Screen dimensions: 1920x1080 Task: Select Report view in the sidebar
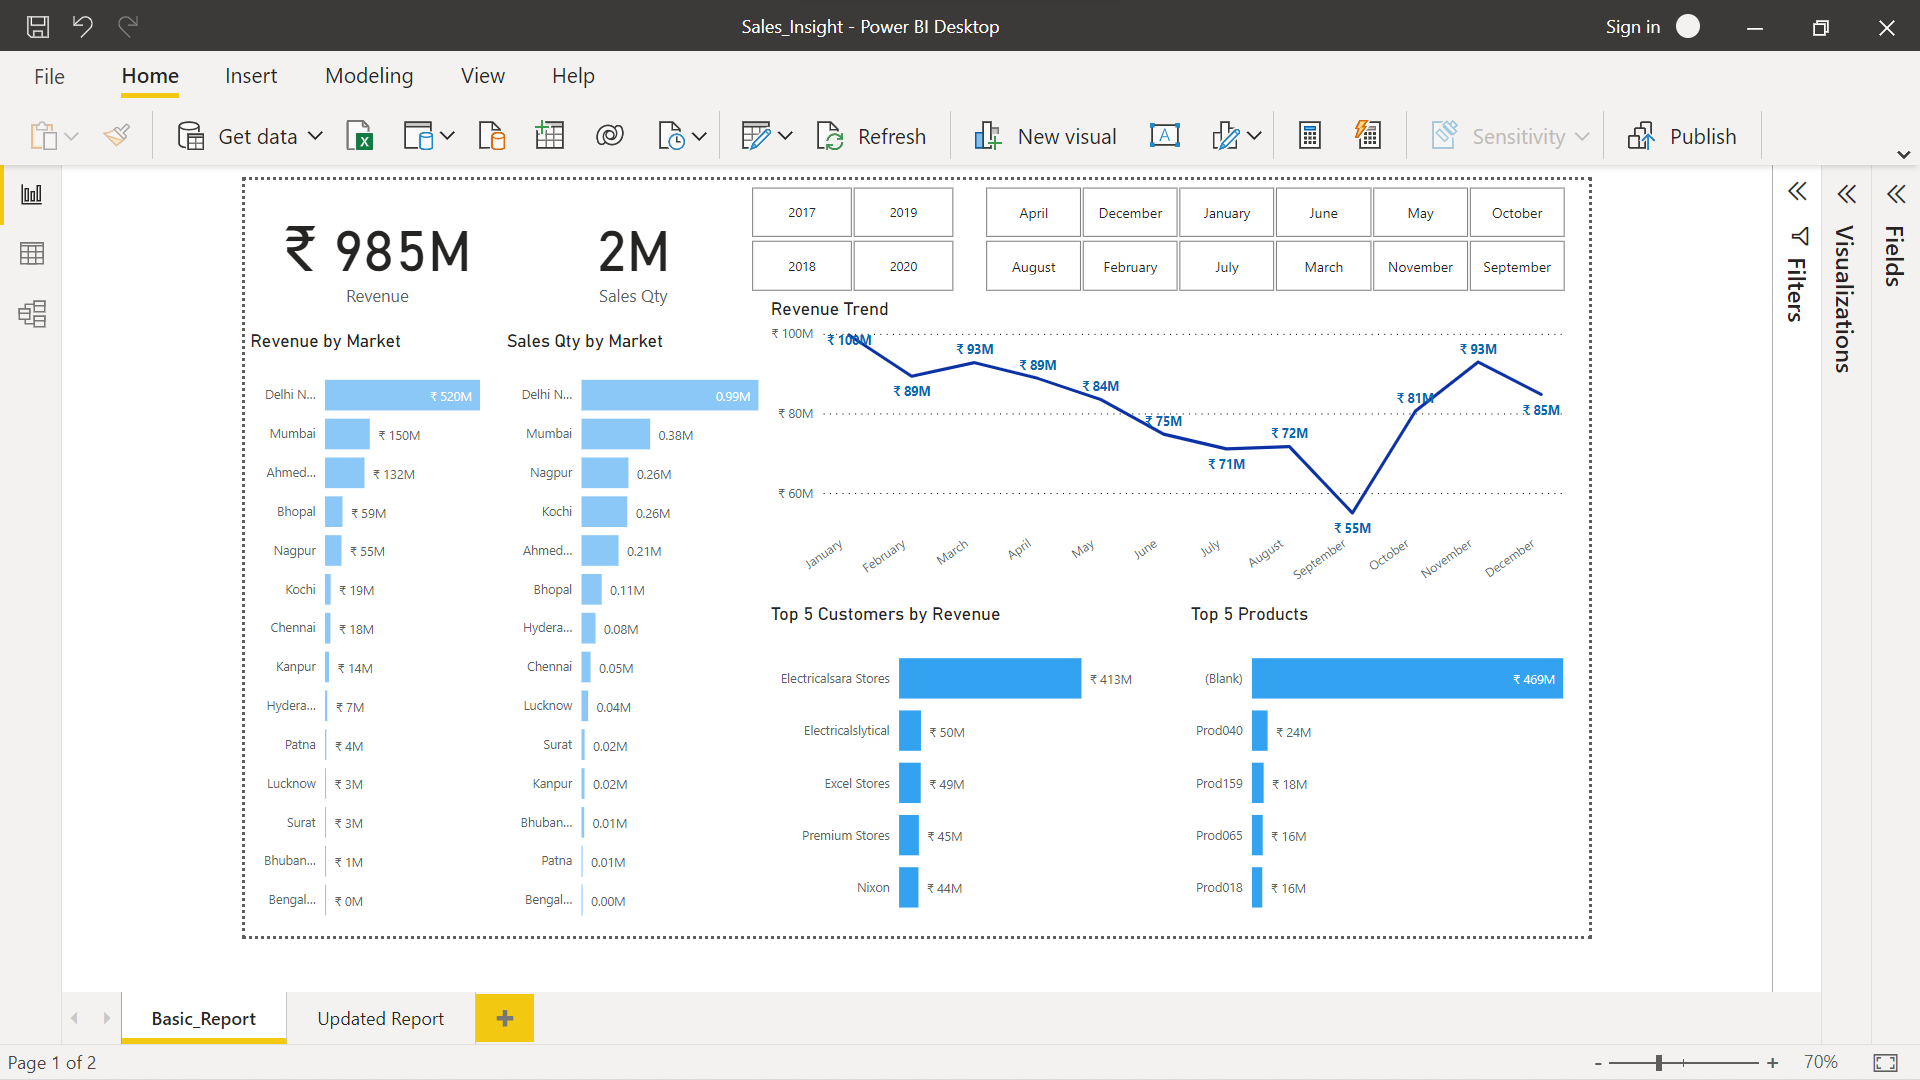pos(32,194)
